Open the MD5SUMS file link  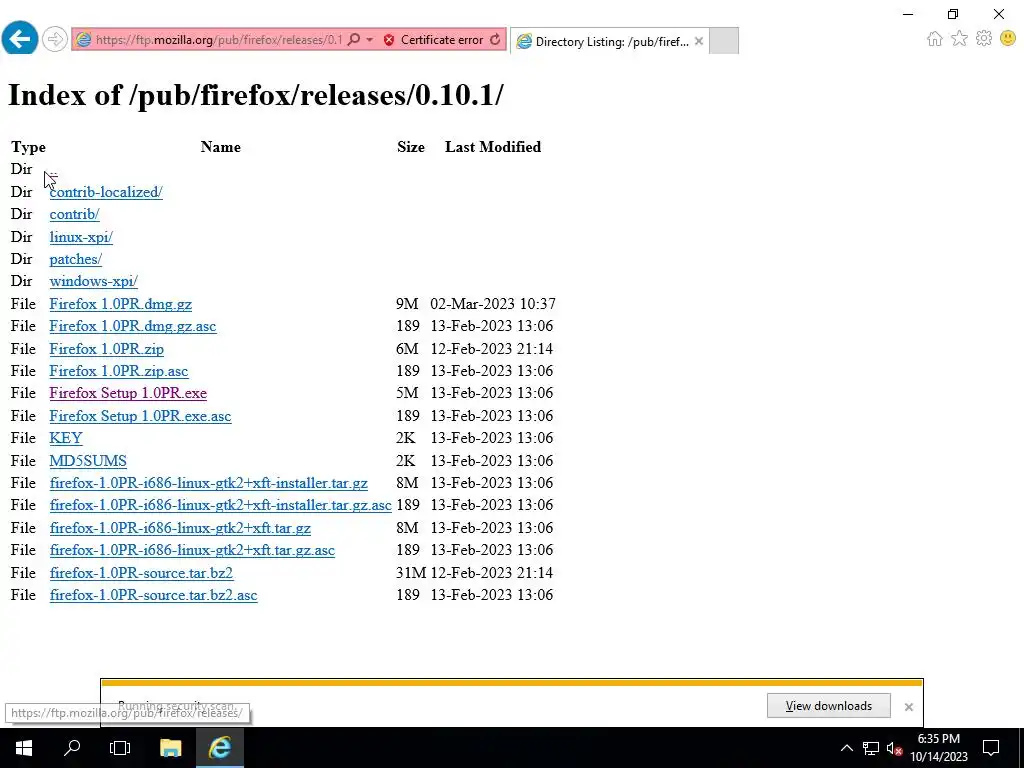coord(88,461)
